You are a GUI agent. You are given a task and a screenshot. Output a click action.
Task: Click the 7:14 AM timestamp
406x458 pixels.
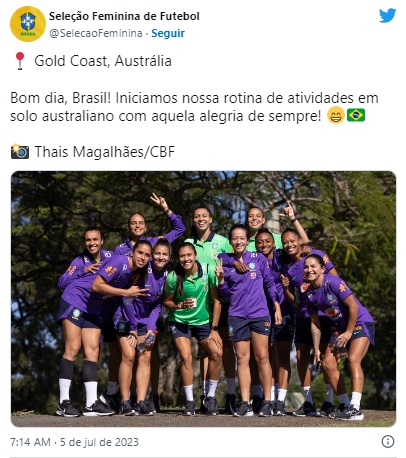click(30, 442)
